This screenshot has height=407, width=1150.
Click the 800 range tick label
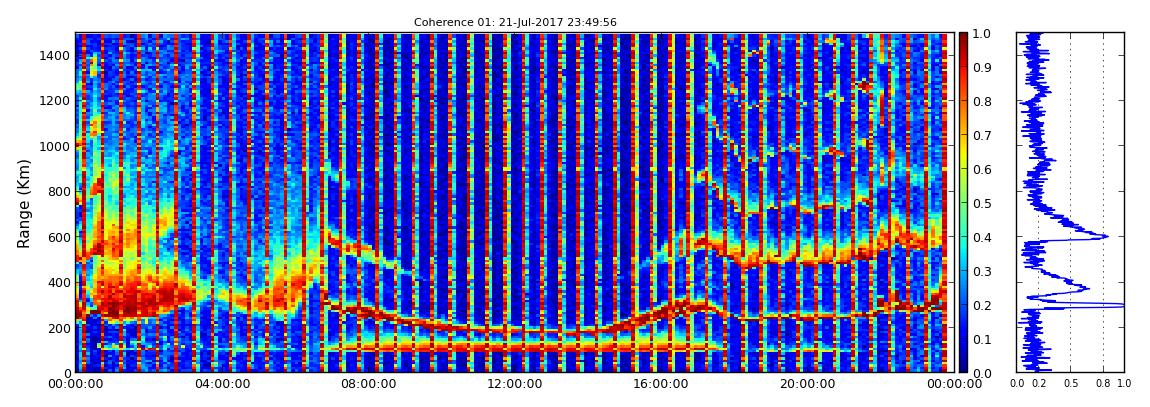coord(59,191)
